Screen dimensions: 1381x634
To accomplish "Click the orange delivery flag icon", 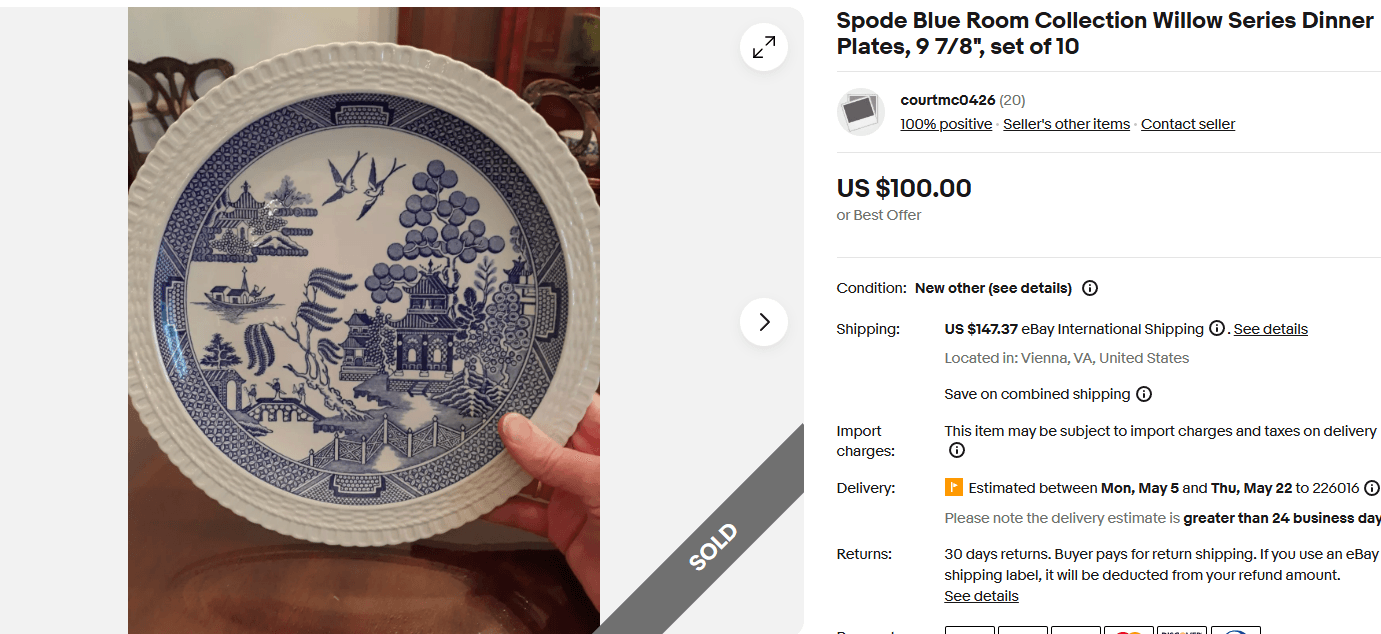I will coord(952,488).
